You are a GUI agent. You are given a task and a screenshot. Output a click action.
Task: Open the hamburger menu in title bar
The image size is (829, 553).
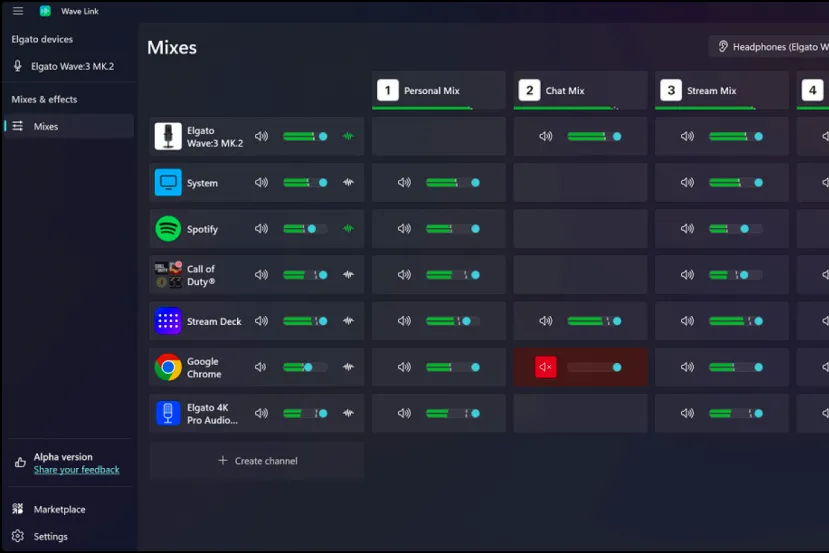(18, 11)
